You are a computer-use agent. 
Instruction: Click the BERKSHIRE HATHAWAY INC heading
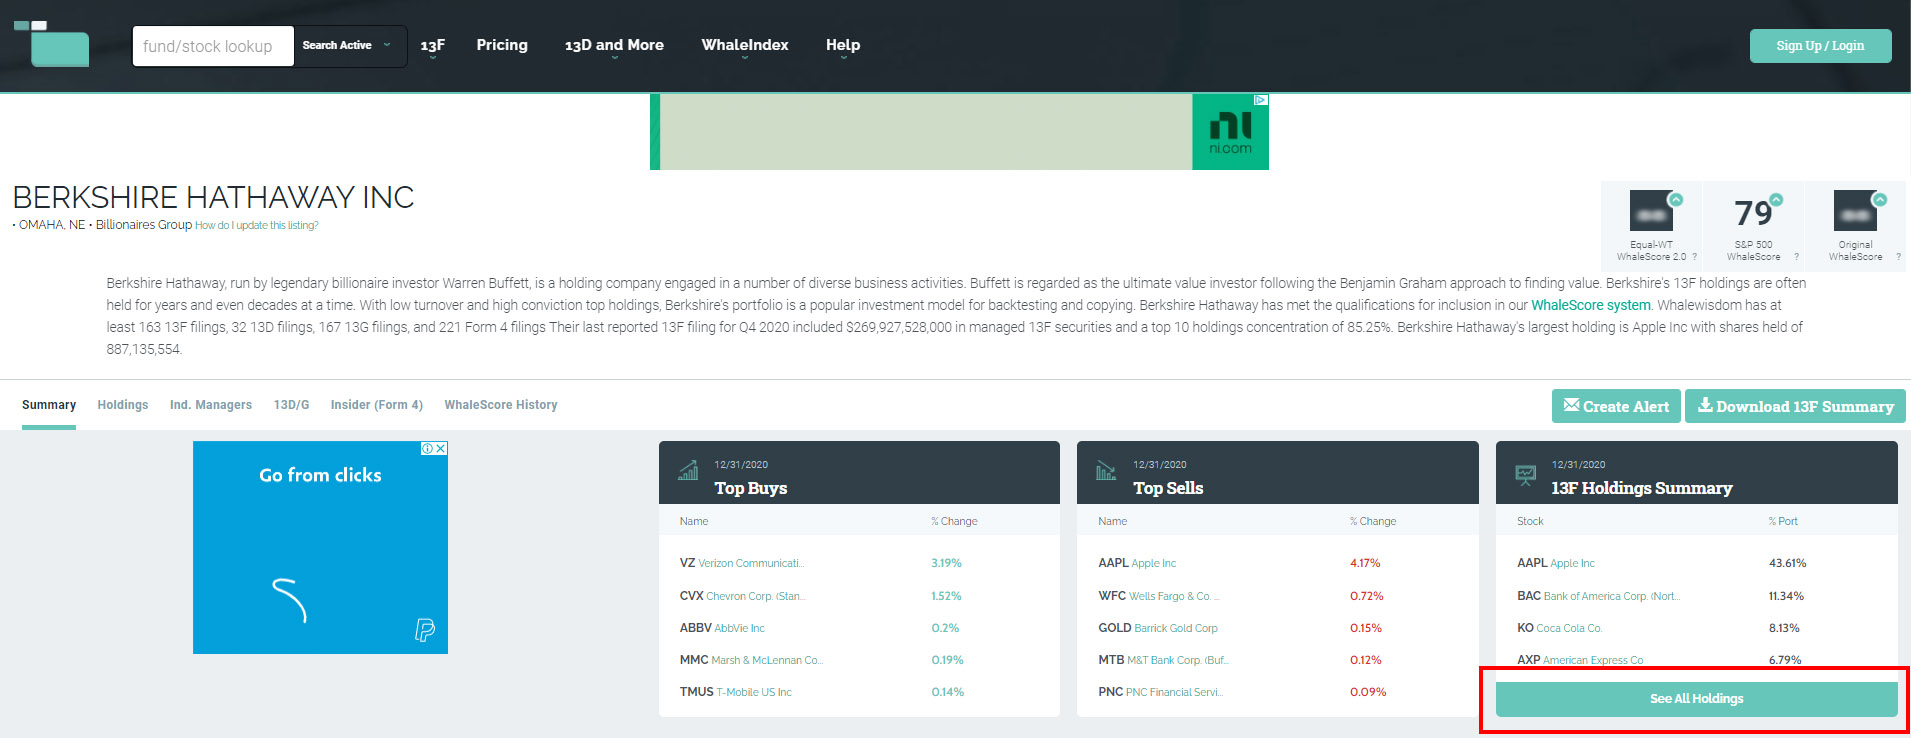click(x=213, y=197)
